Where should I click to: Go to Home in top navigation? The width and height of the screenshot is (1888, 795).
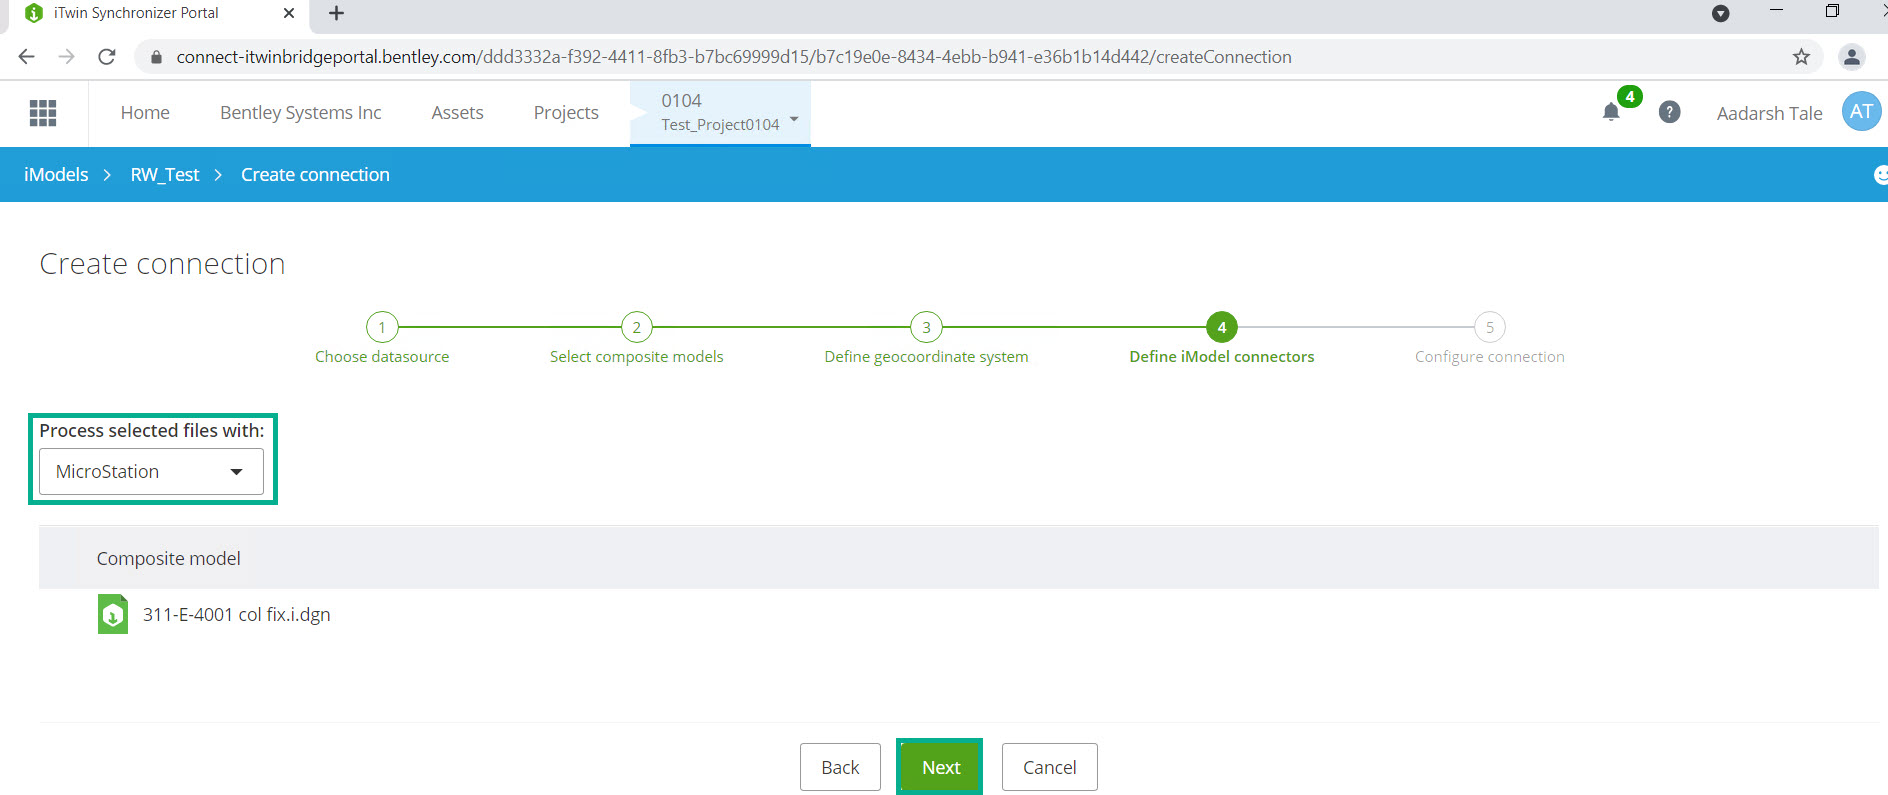coord(145,113)
